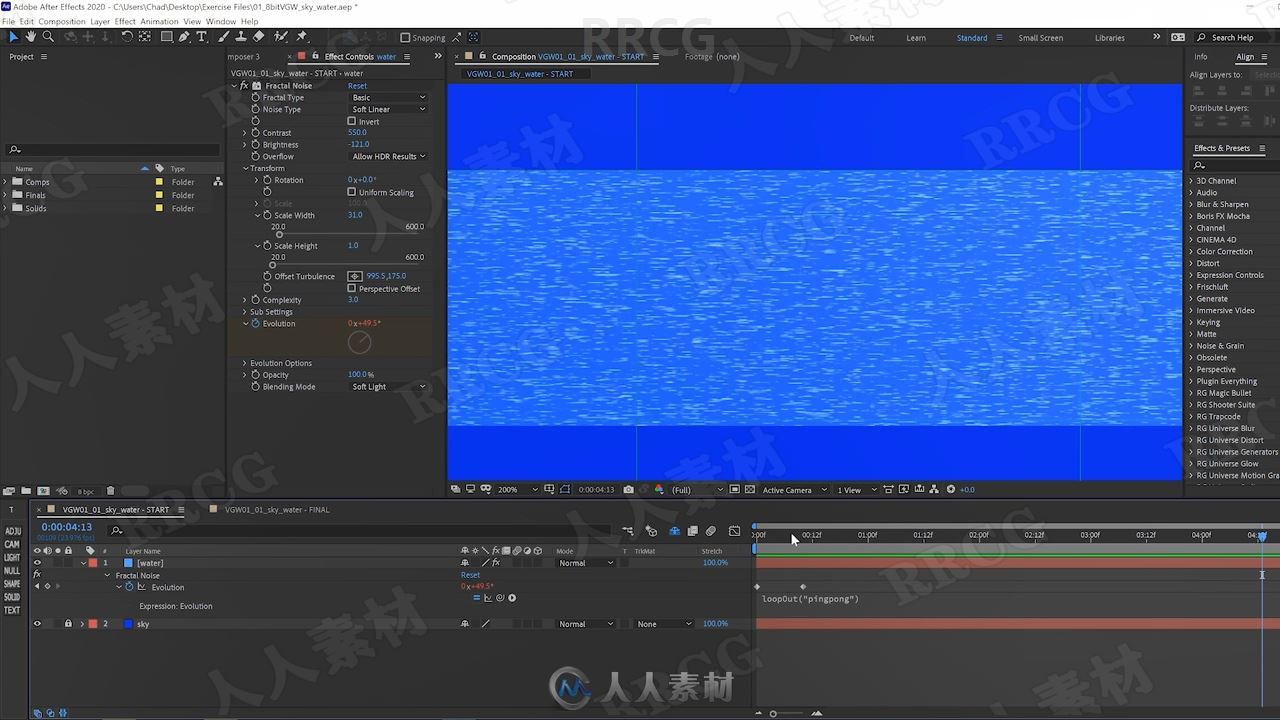
Task: Click the timeline current time 0:00:04:13
Action: point(67,527)
